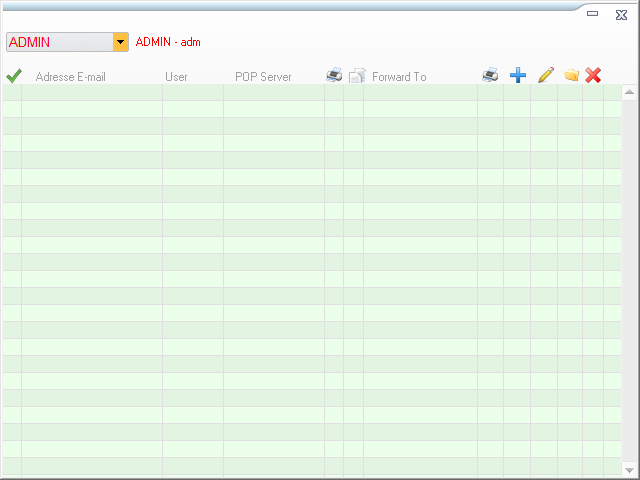Add a new entry with blue plus

tap(518, 76)
